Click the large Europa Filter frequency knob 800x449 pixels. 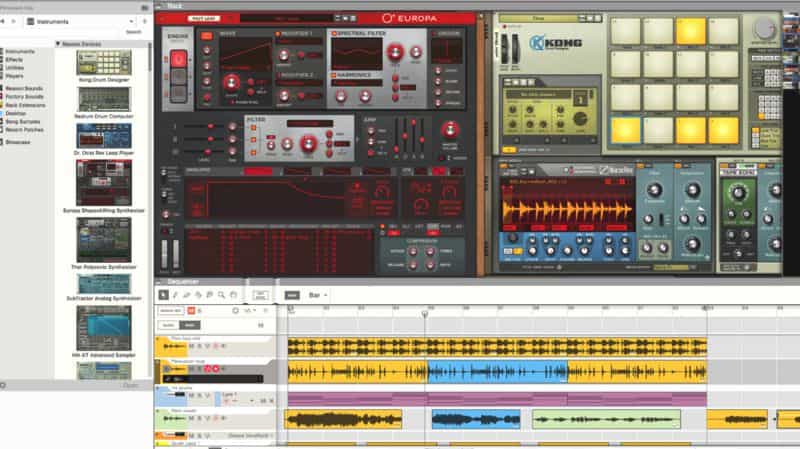tap(308, 144)
